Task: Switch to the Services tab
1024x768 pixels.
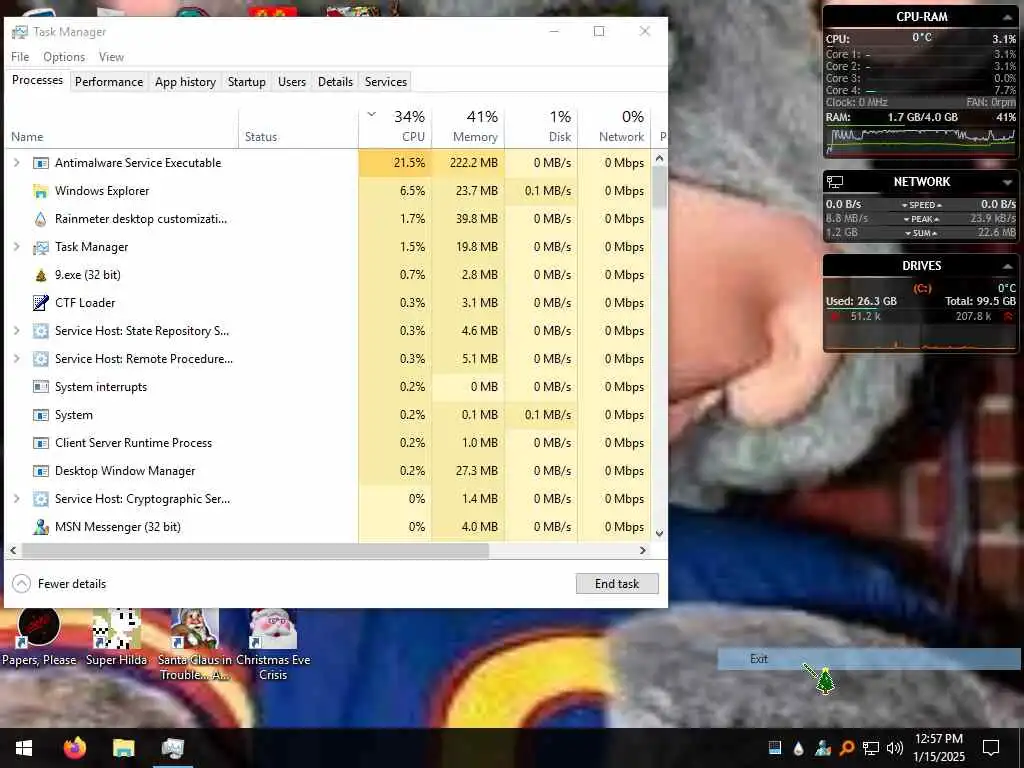Action: [385, 82]
